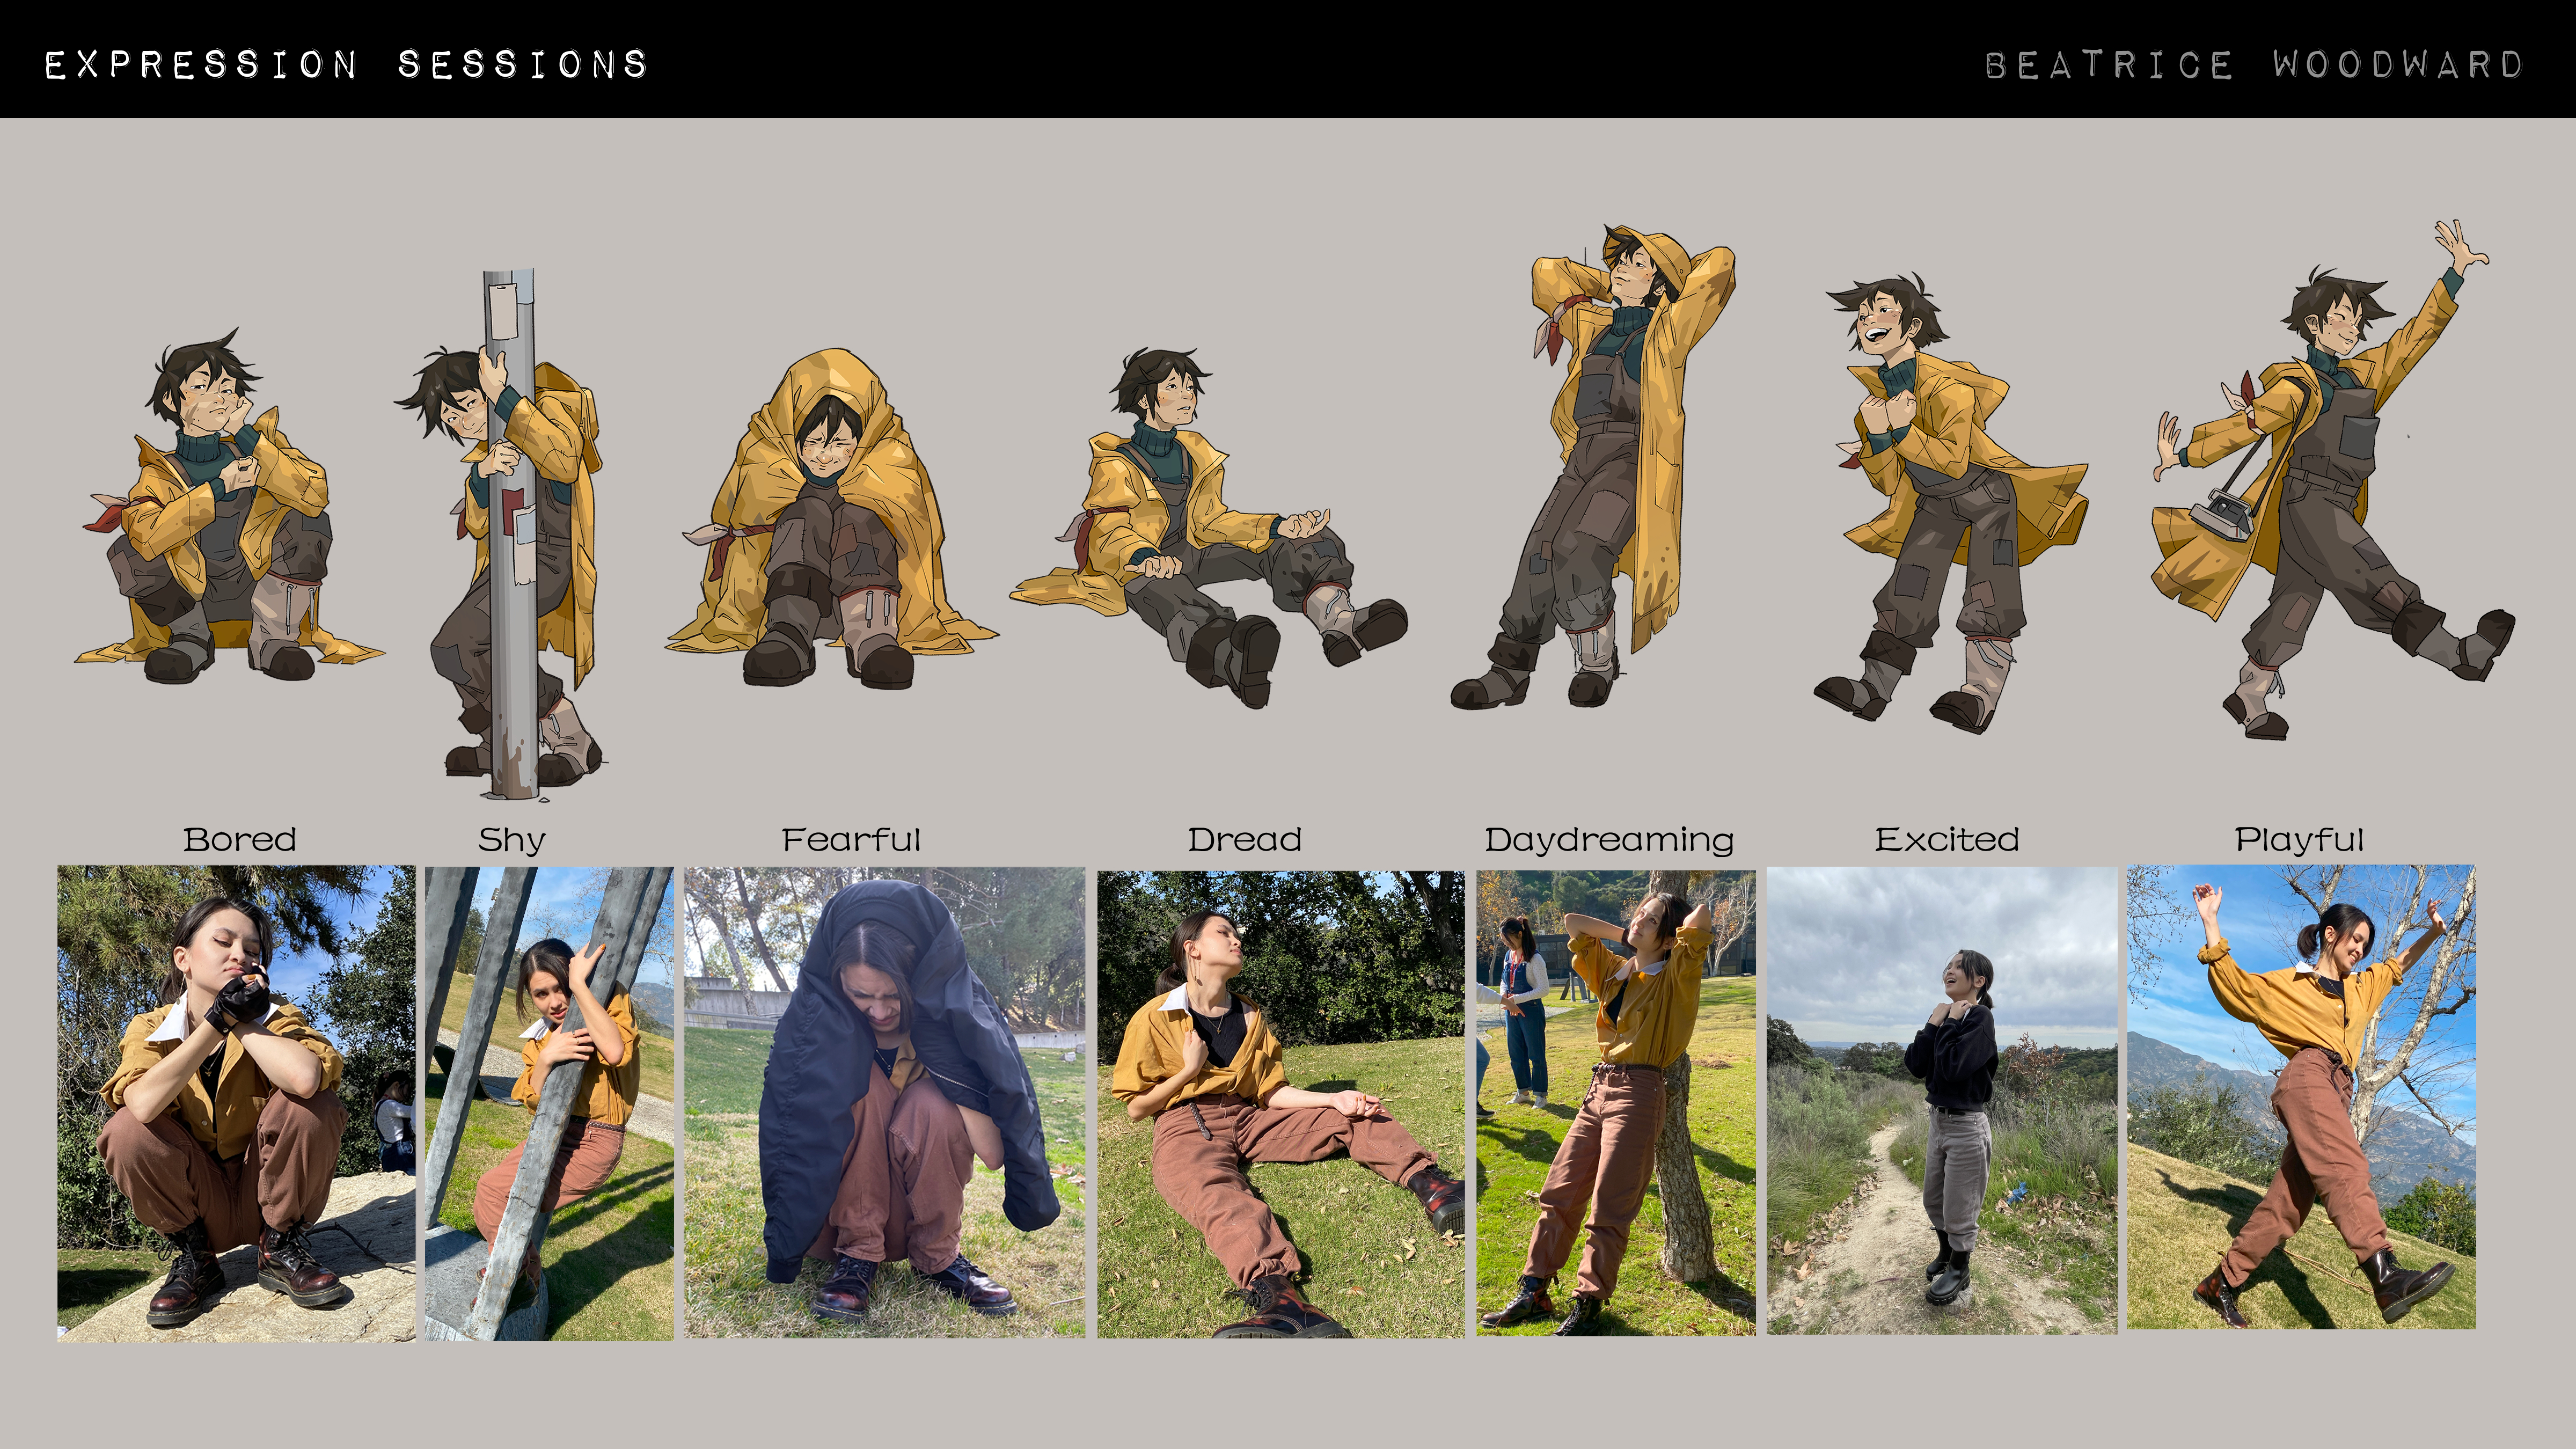This screenshot has width=2576, height=1449.
Task: Click the Fearful caption label
Action: tap(850, 840)
